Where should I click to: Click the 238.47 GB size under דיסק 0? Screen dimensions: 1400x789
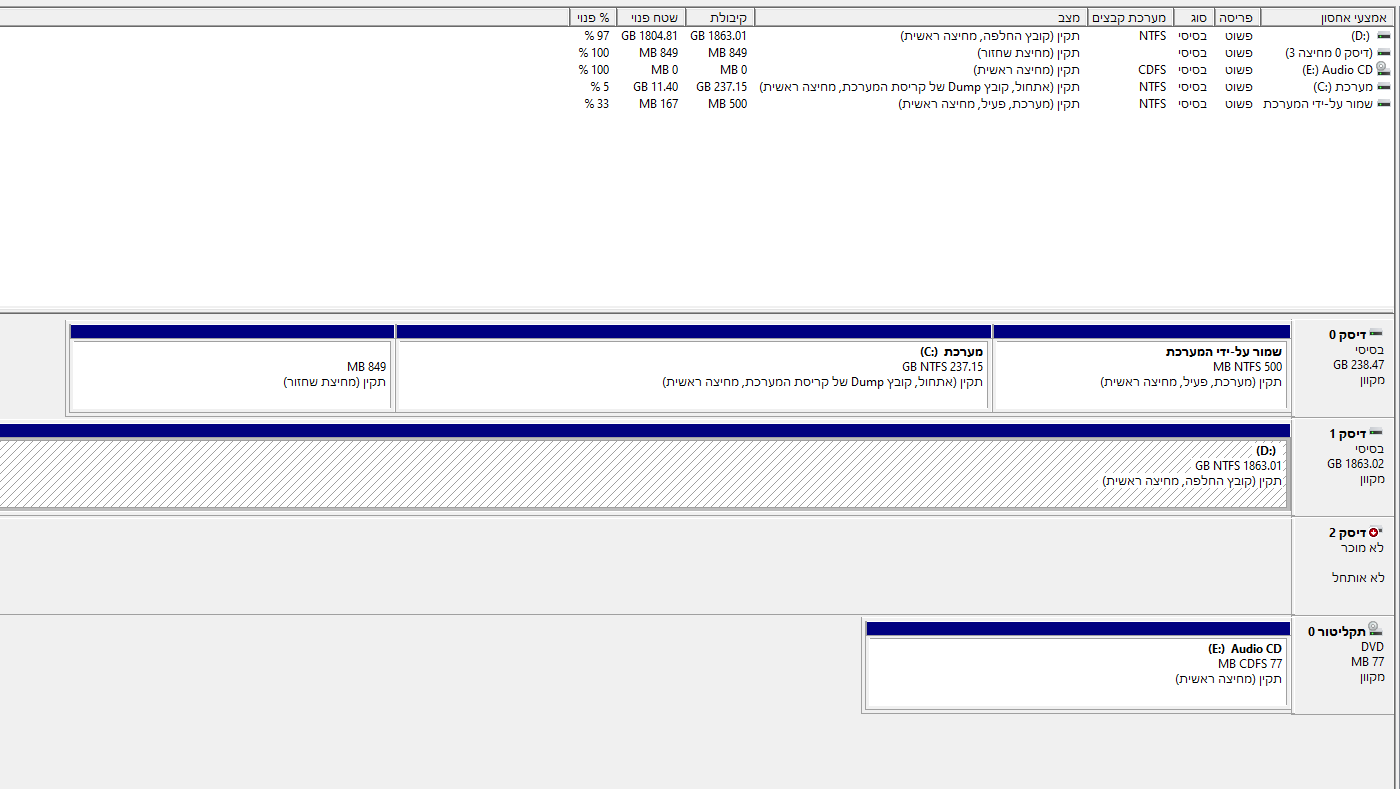point(1359,365)
